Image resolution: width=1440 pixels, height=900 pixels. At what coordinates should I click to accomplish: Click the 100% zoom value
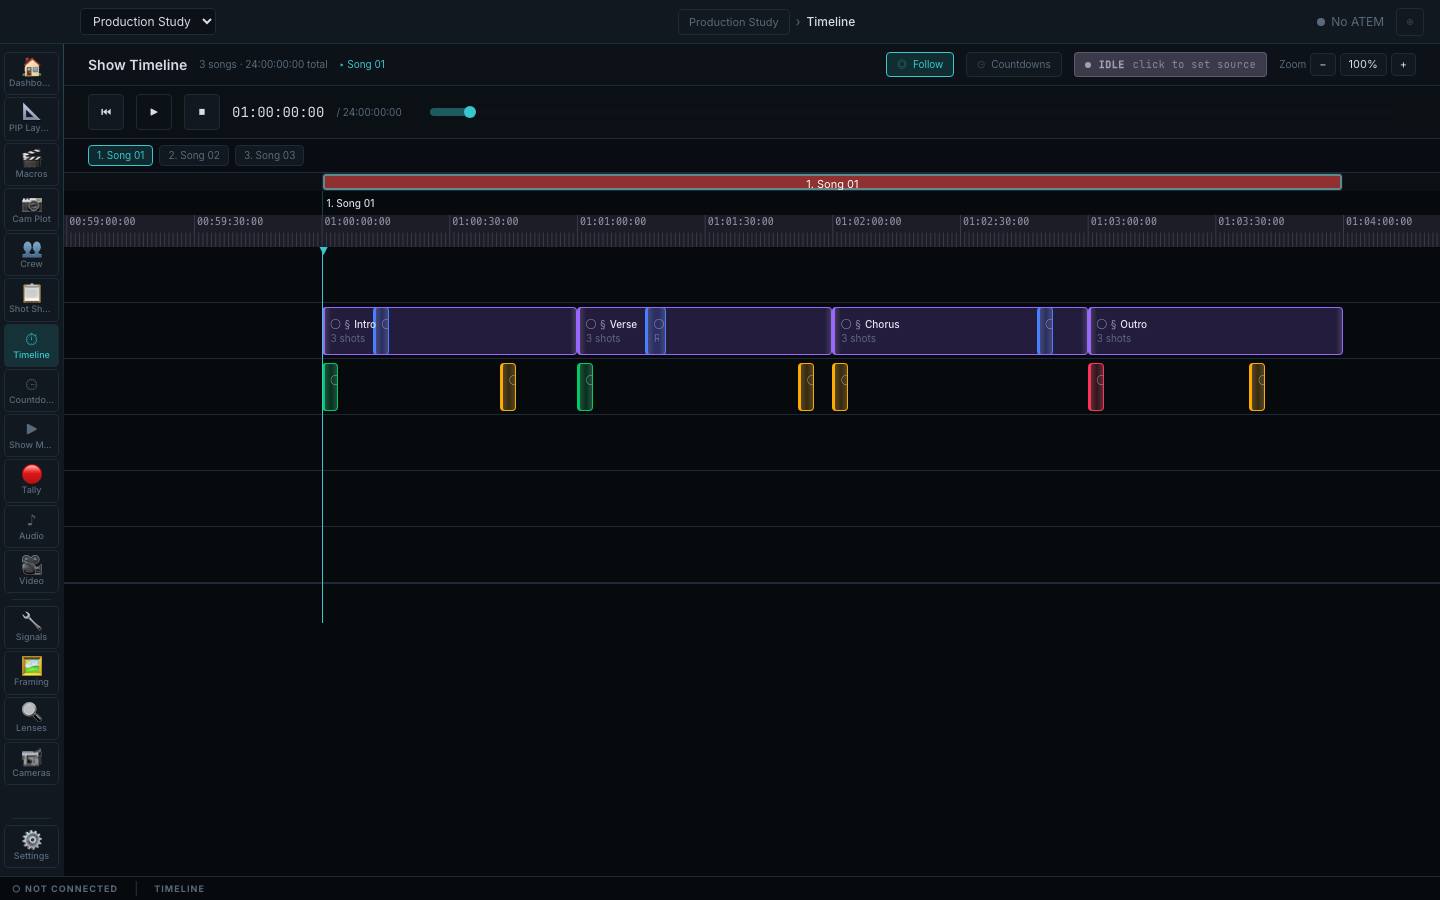pyautogui.click(x=1363, y=64)
